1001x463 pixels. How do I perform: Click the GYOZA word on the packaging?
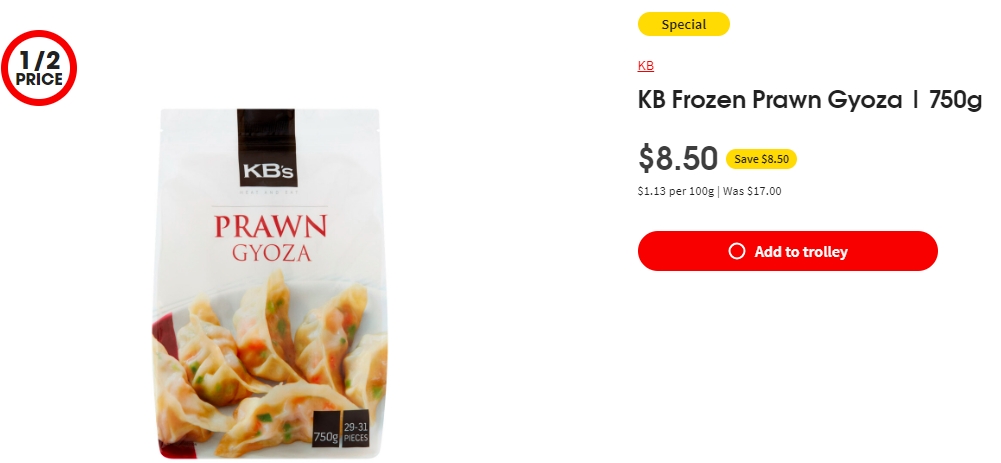[x=271, y=253]
